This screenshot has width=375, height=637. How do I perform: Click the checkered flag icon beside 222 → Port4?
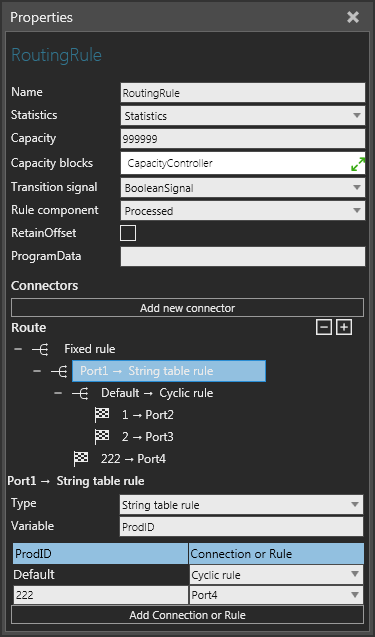[81, 459]
